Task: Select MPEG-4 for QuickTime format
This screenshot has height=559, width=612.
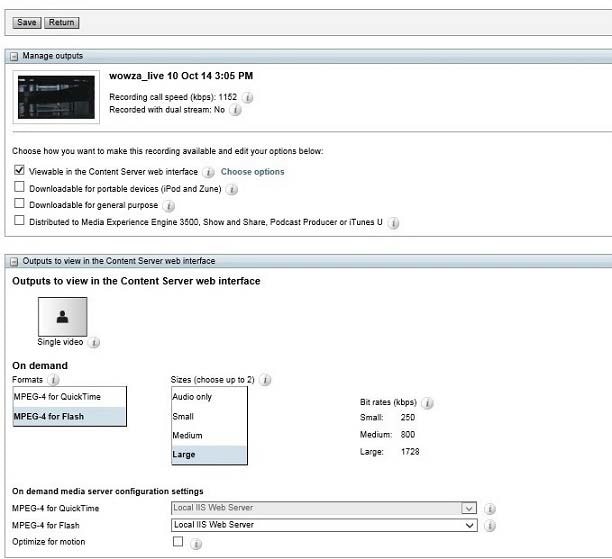Action: (69, 397)
